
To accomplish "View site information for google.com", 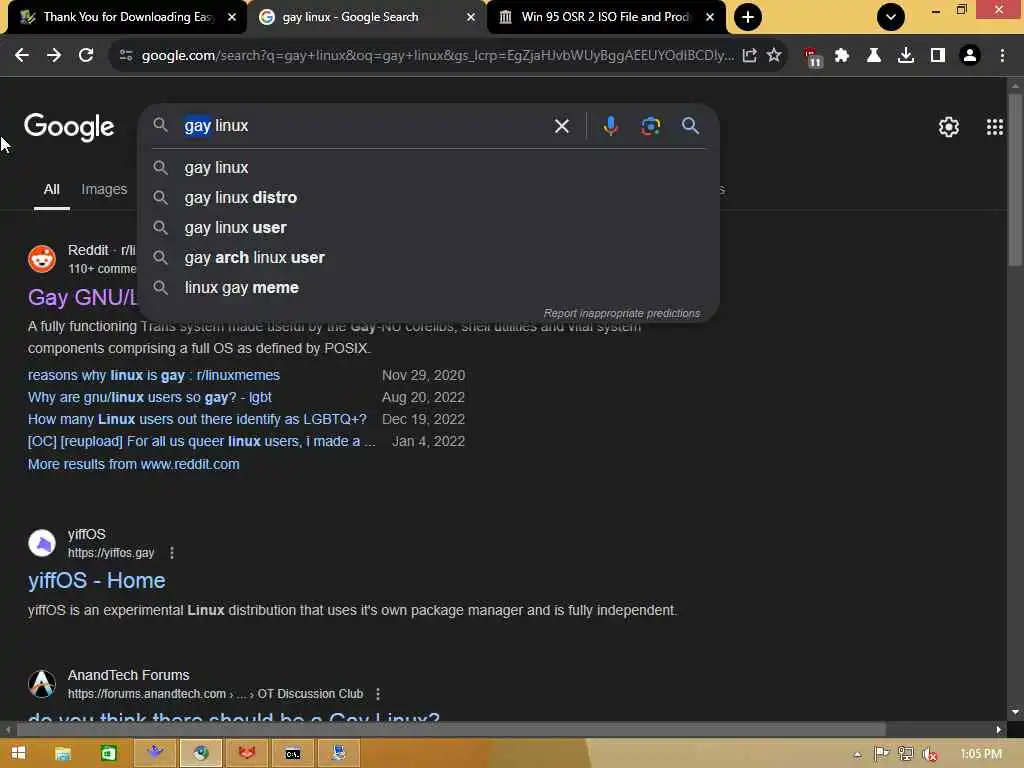I will (126, 56).
